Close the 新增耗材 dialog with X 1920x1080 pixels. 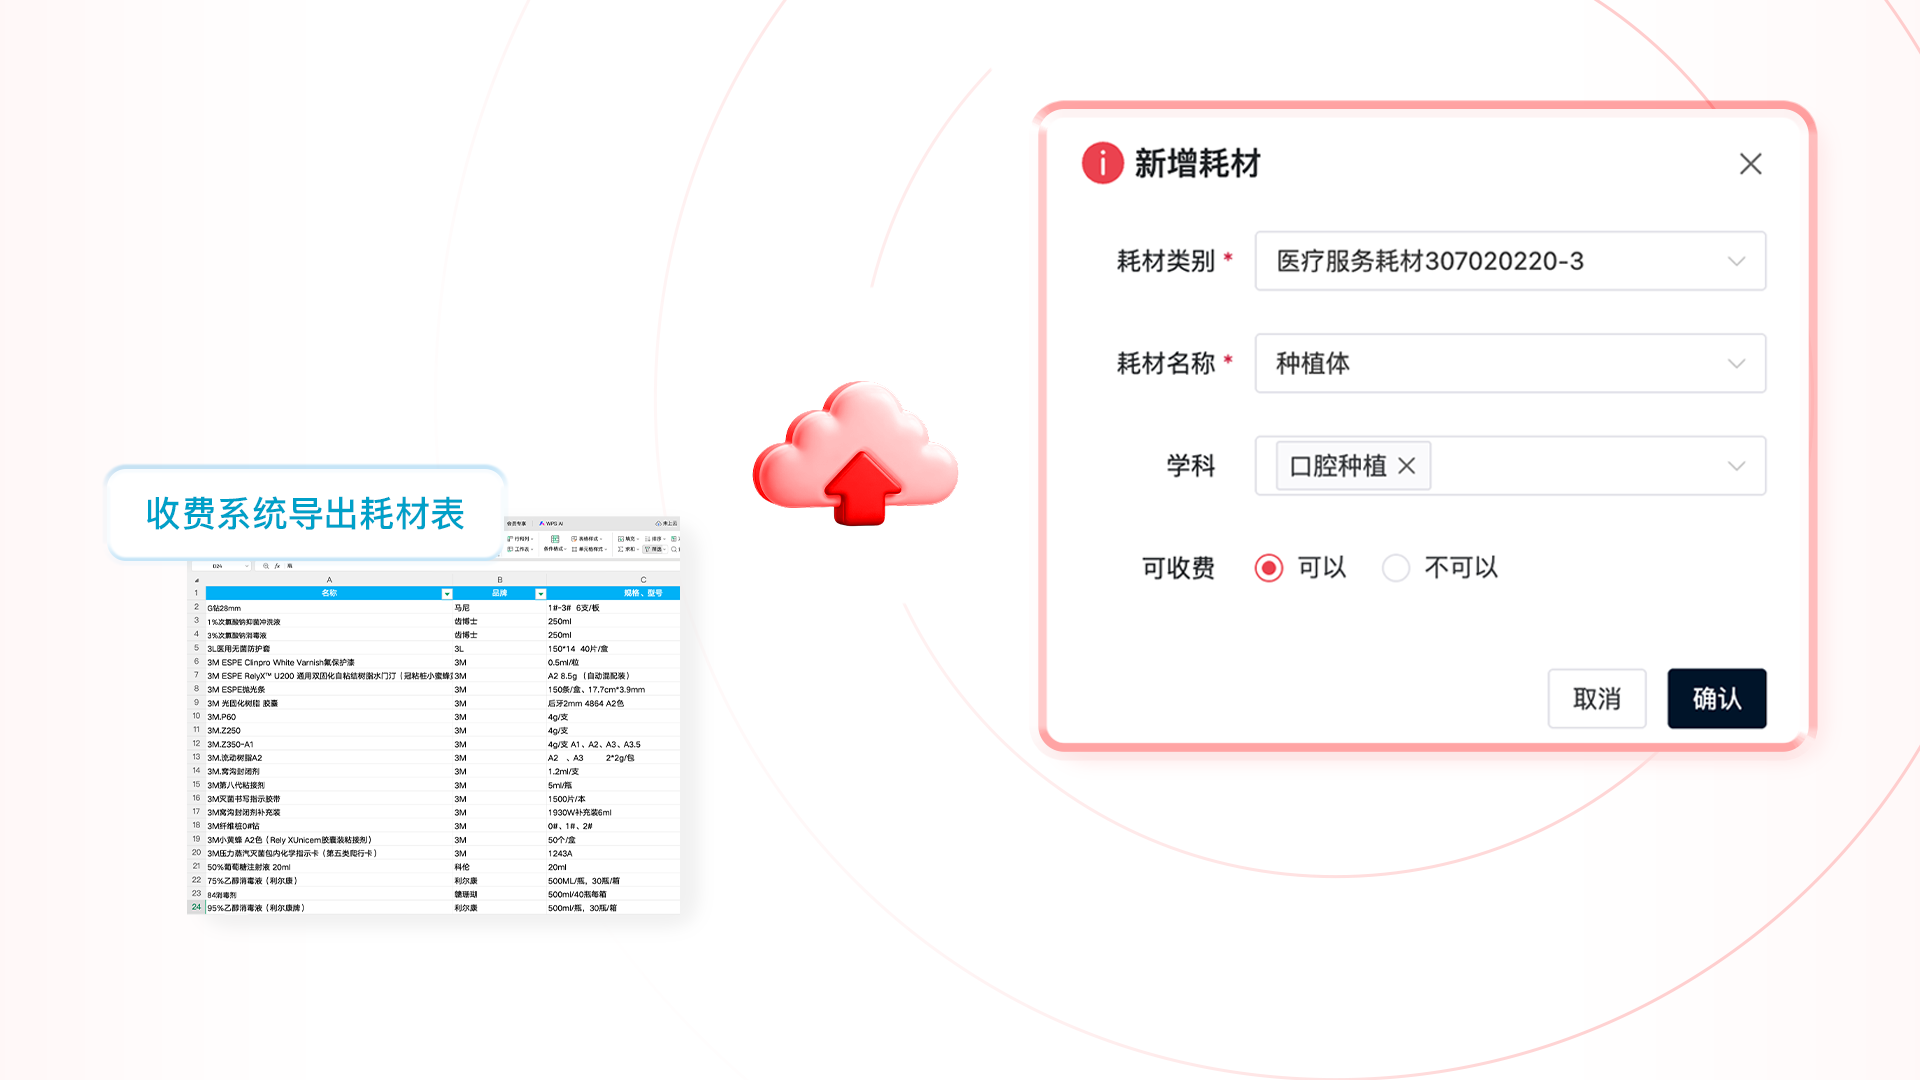coord(1750,164)
